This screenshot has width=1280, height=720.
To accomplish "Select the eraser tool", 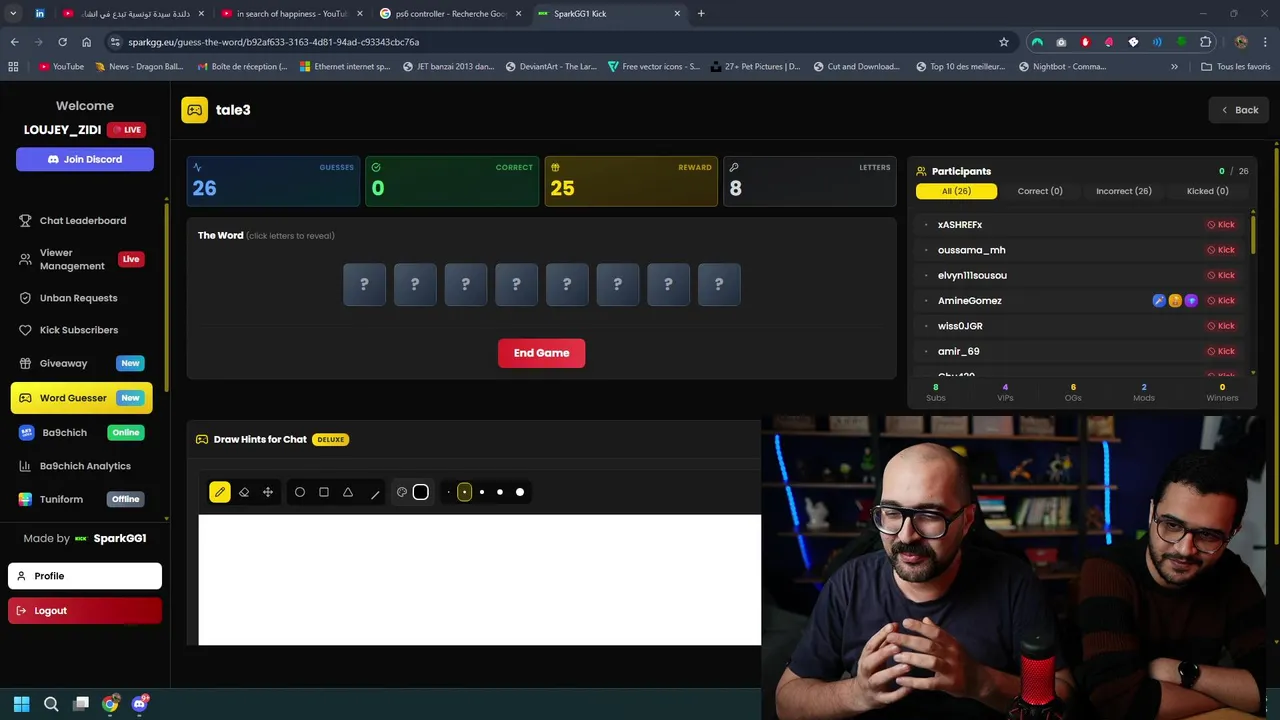I will point(244,492).
